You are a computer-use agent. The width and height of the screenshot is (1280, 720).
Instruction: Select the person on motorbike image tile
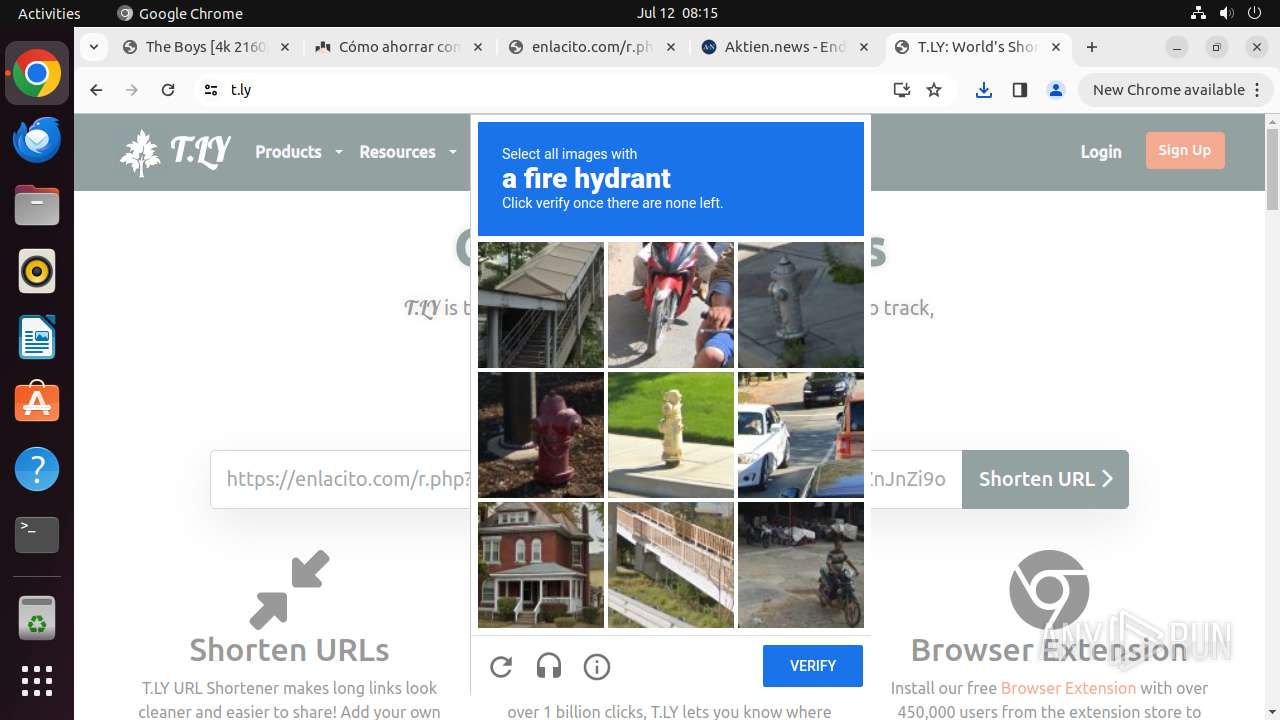(x=801, y=565)
